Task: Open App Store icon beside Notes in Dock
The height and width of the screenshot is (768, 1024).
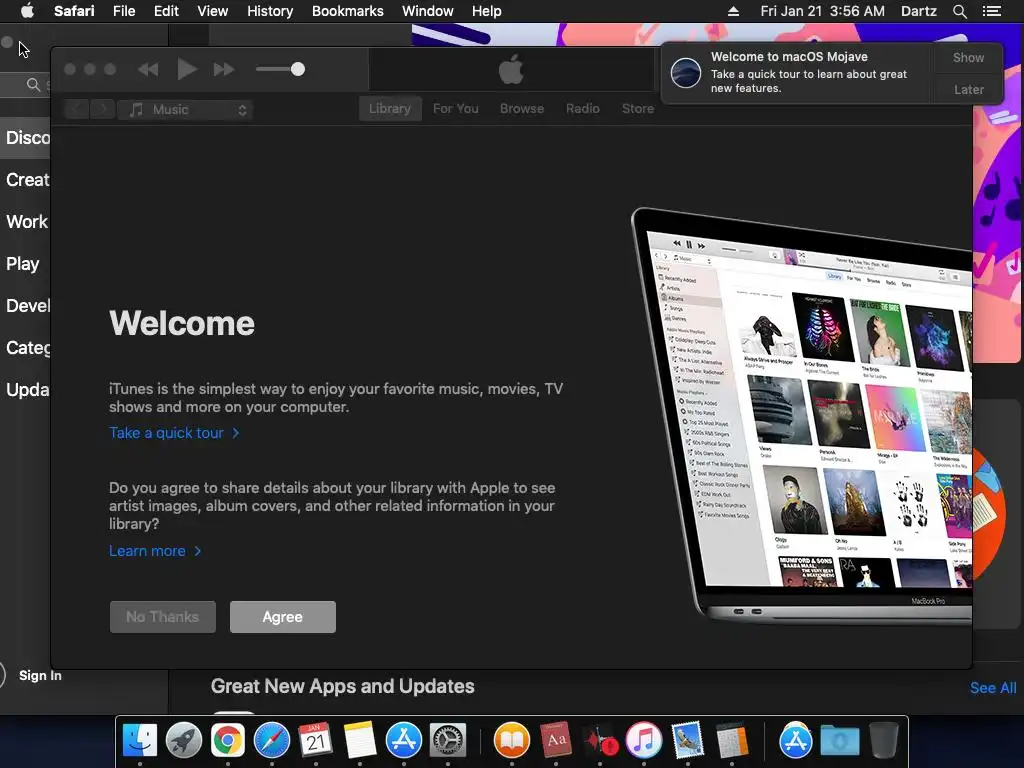Action: point(404,740)
